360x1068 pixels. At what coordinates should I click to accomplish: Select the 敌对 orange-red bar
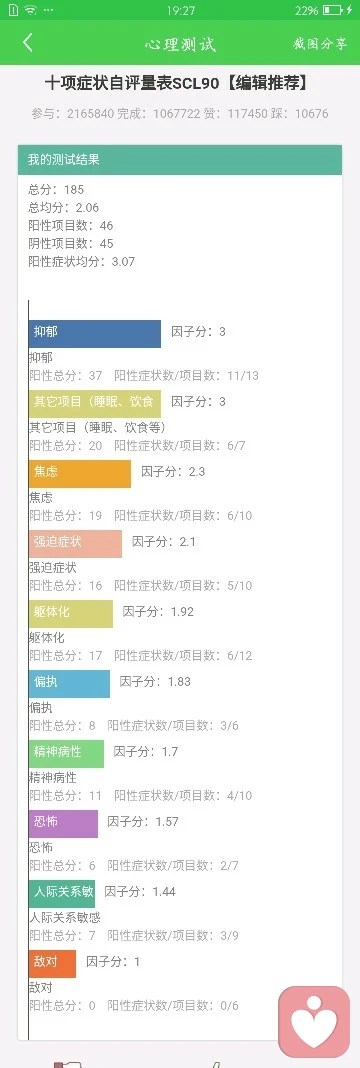(x=52, y=963)
